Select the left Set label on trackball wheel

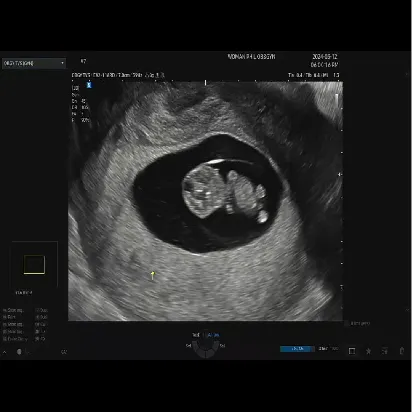pos(189,346)
